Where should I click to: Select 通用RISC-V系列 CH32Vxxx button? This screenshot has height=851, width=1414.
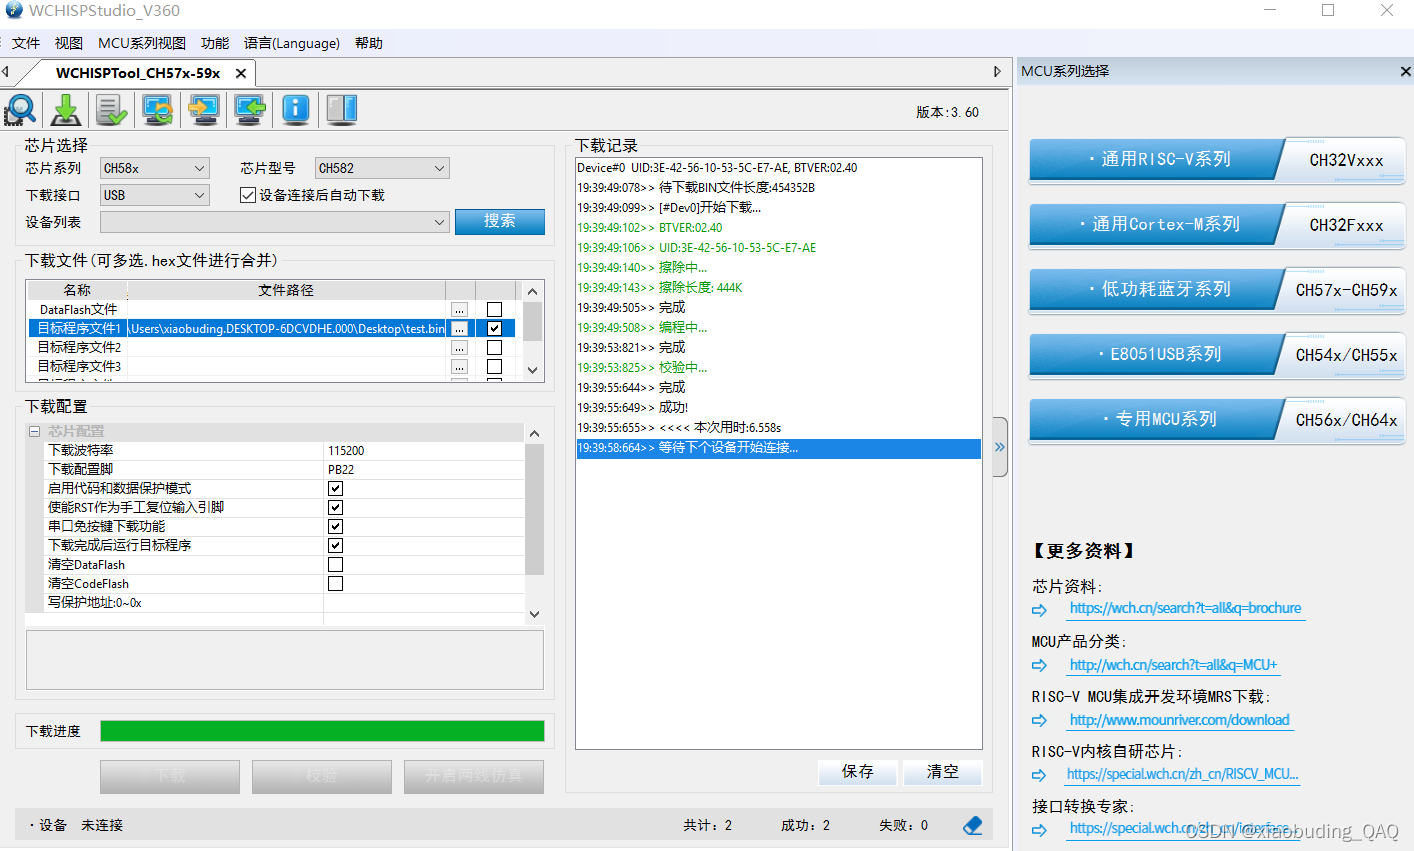coord(1217,160)
